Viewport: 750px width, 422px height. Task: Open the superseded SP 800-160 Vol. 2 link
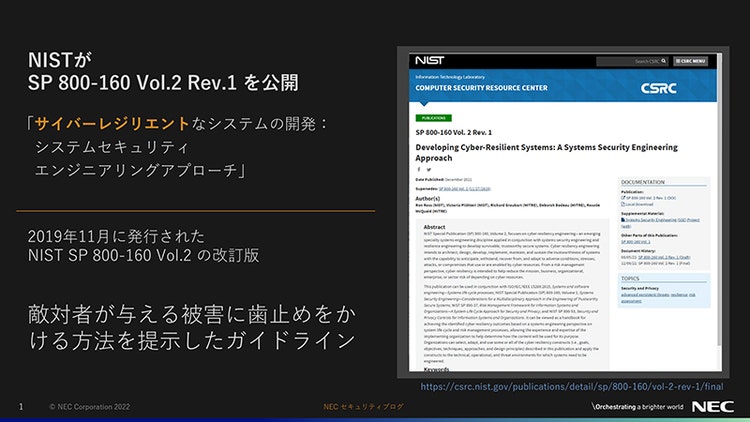[464, 189]
